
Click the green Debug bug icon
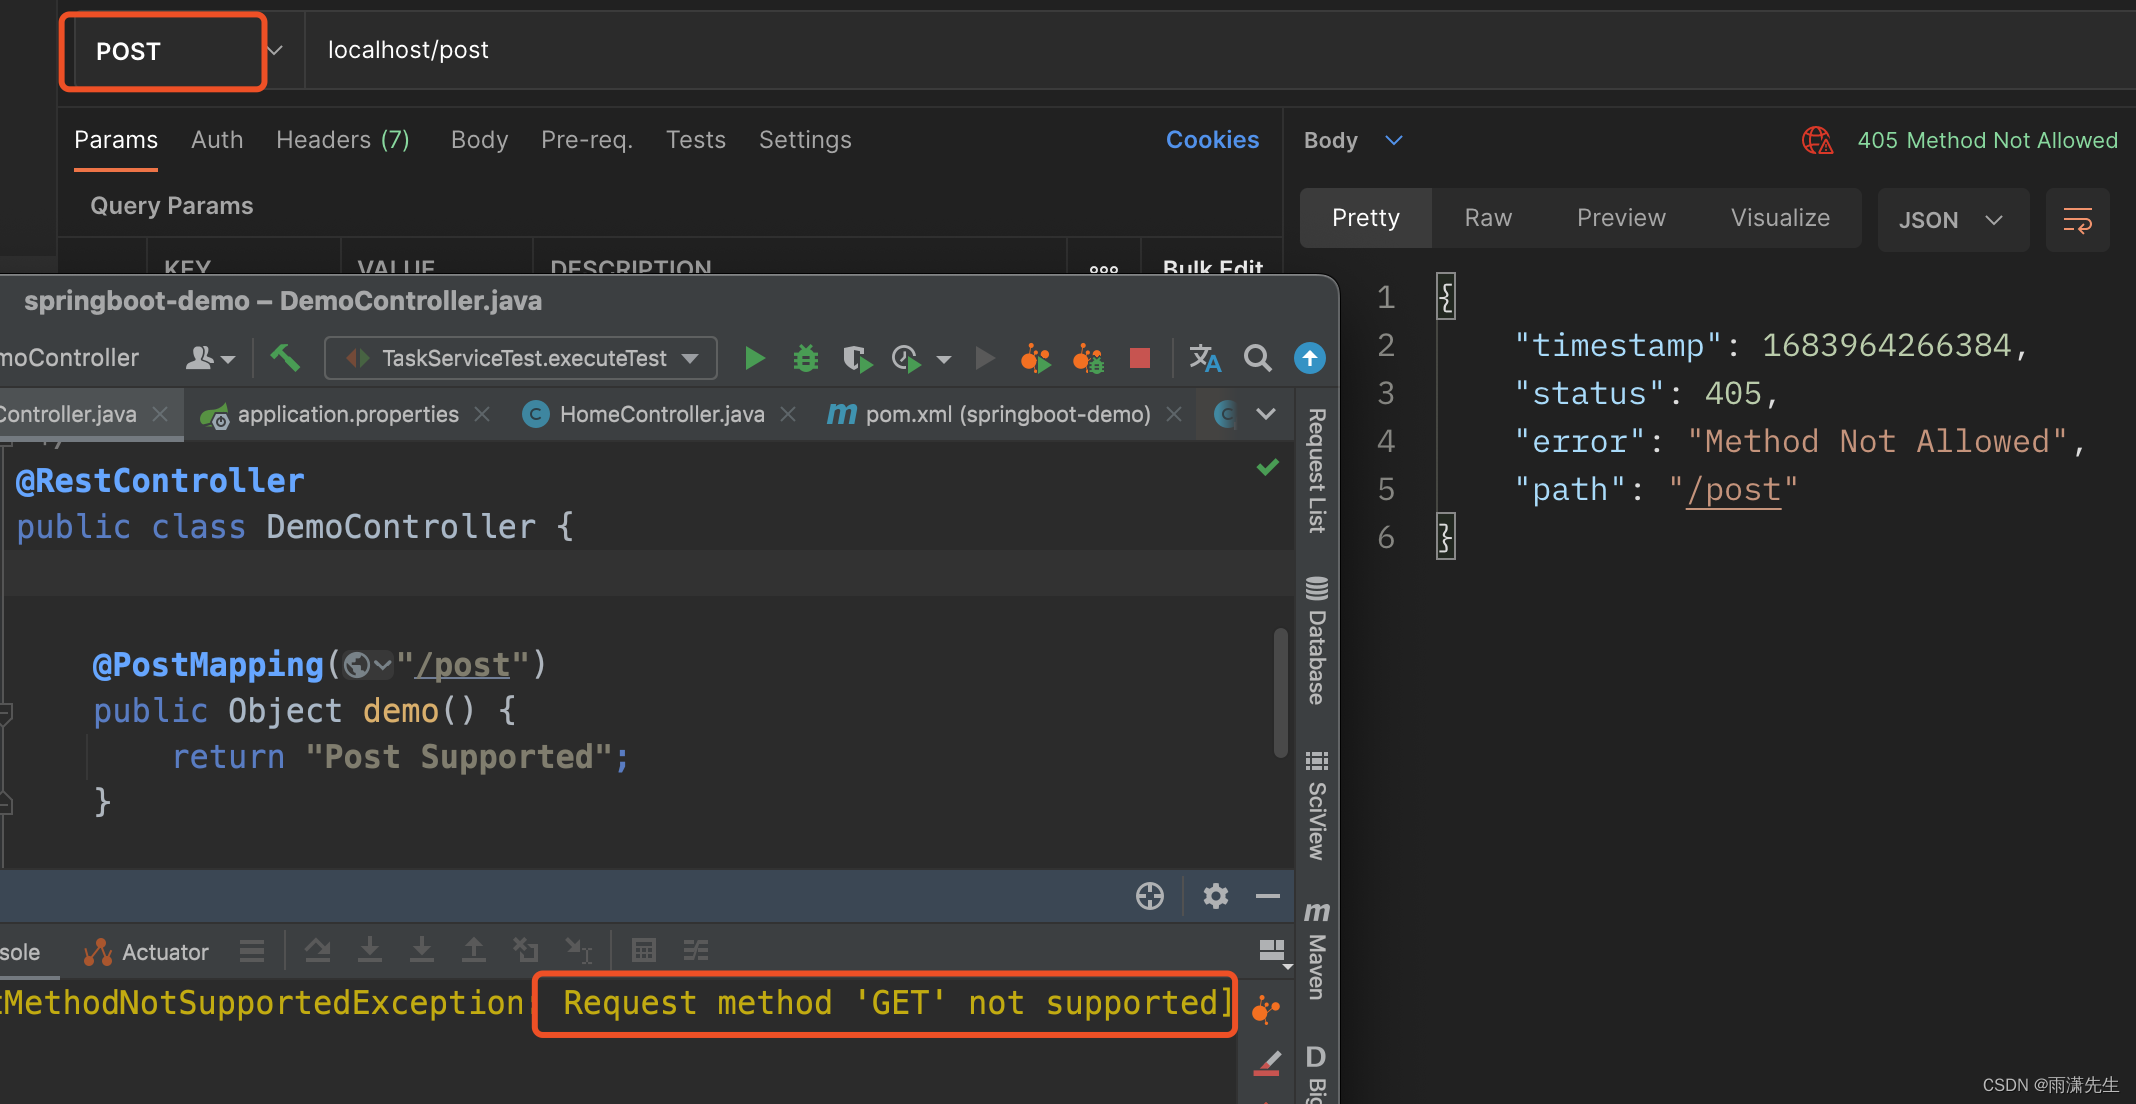pyautogui.click(x=805, y=358)
